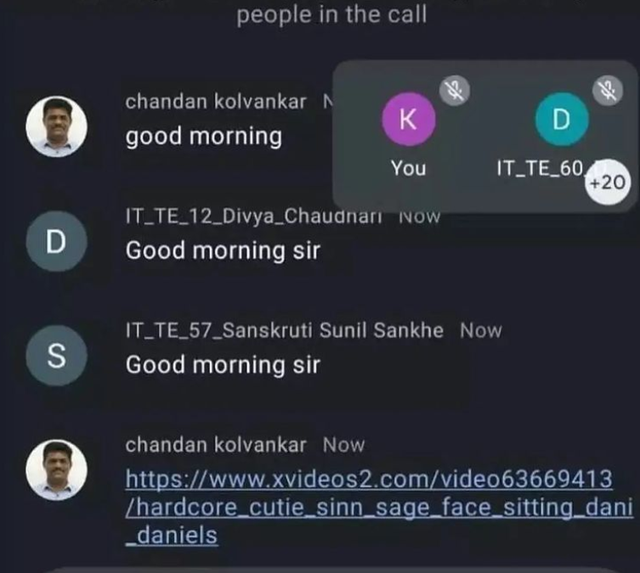This screenshot has height=573, width=640.
Task: Click the IT_TE_57_Sanskruti Sunil Sankhe sender name
Action: click(284, 330)
